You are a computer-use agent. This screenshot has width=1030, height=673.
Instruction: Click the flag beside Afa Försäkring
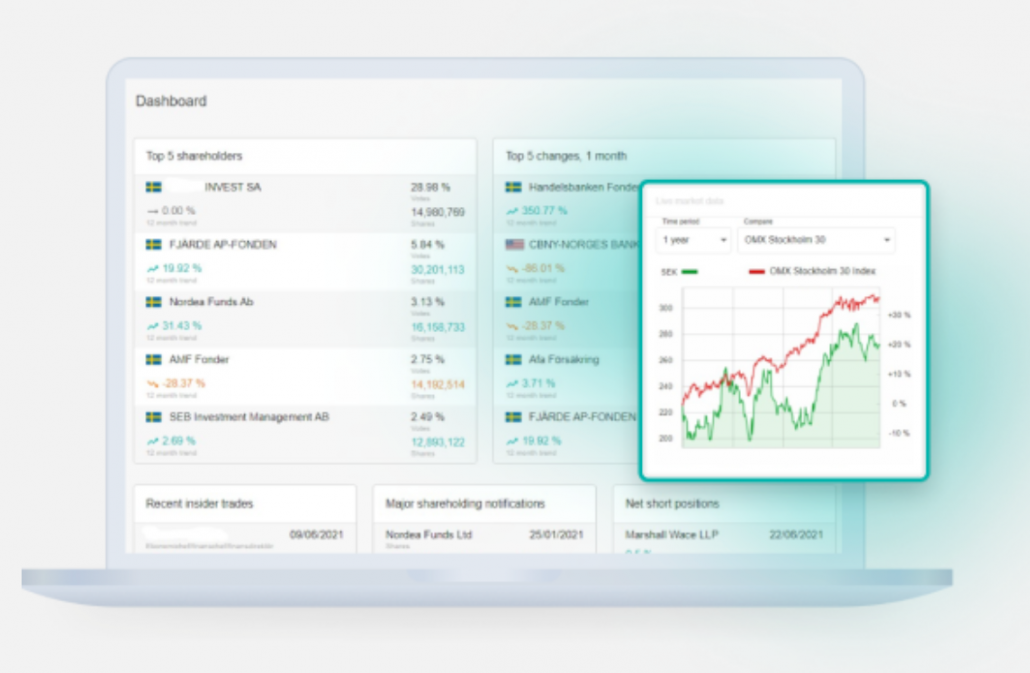(x=514, y=359)
